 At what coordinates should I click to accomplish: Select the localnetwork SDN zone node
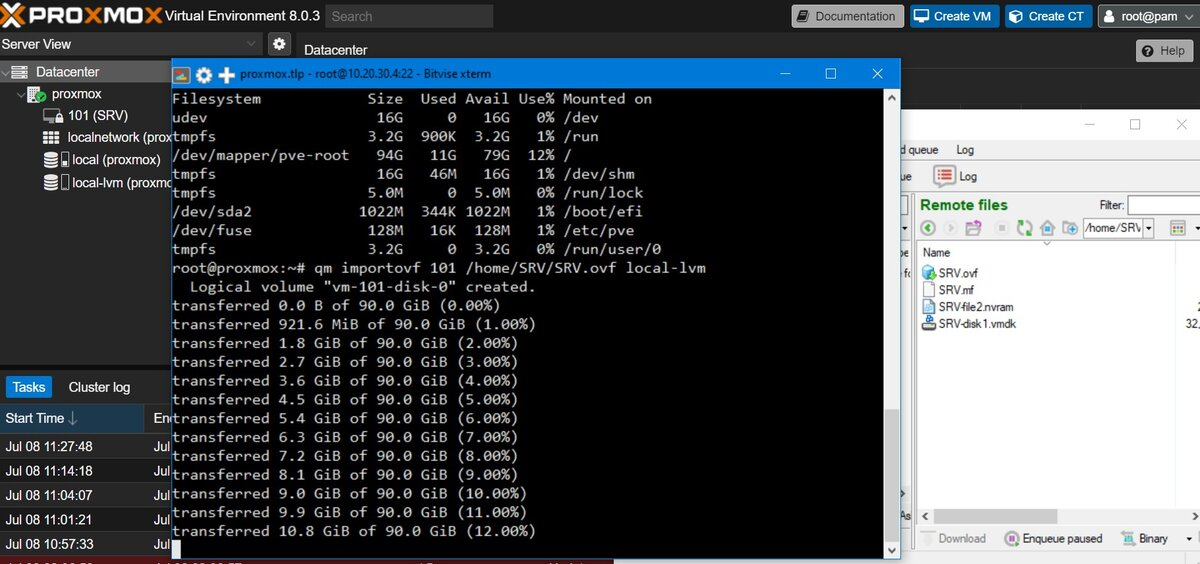point(105,137)
